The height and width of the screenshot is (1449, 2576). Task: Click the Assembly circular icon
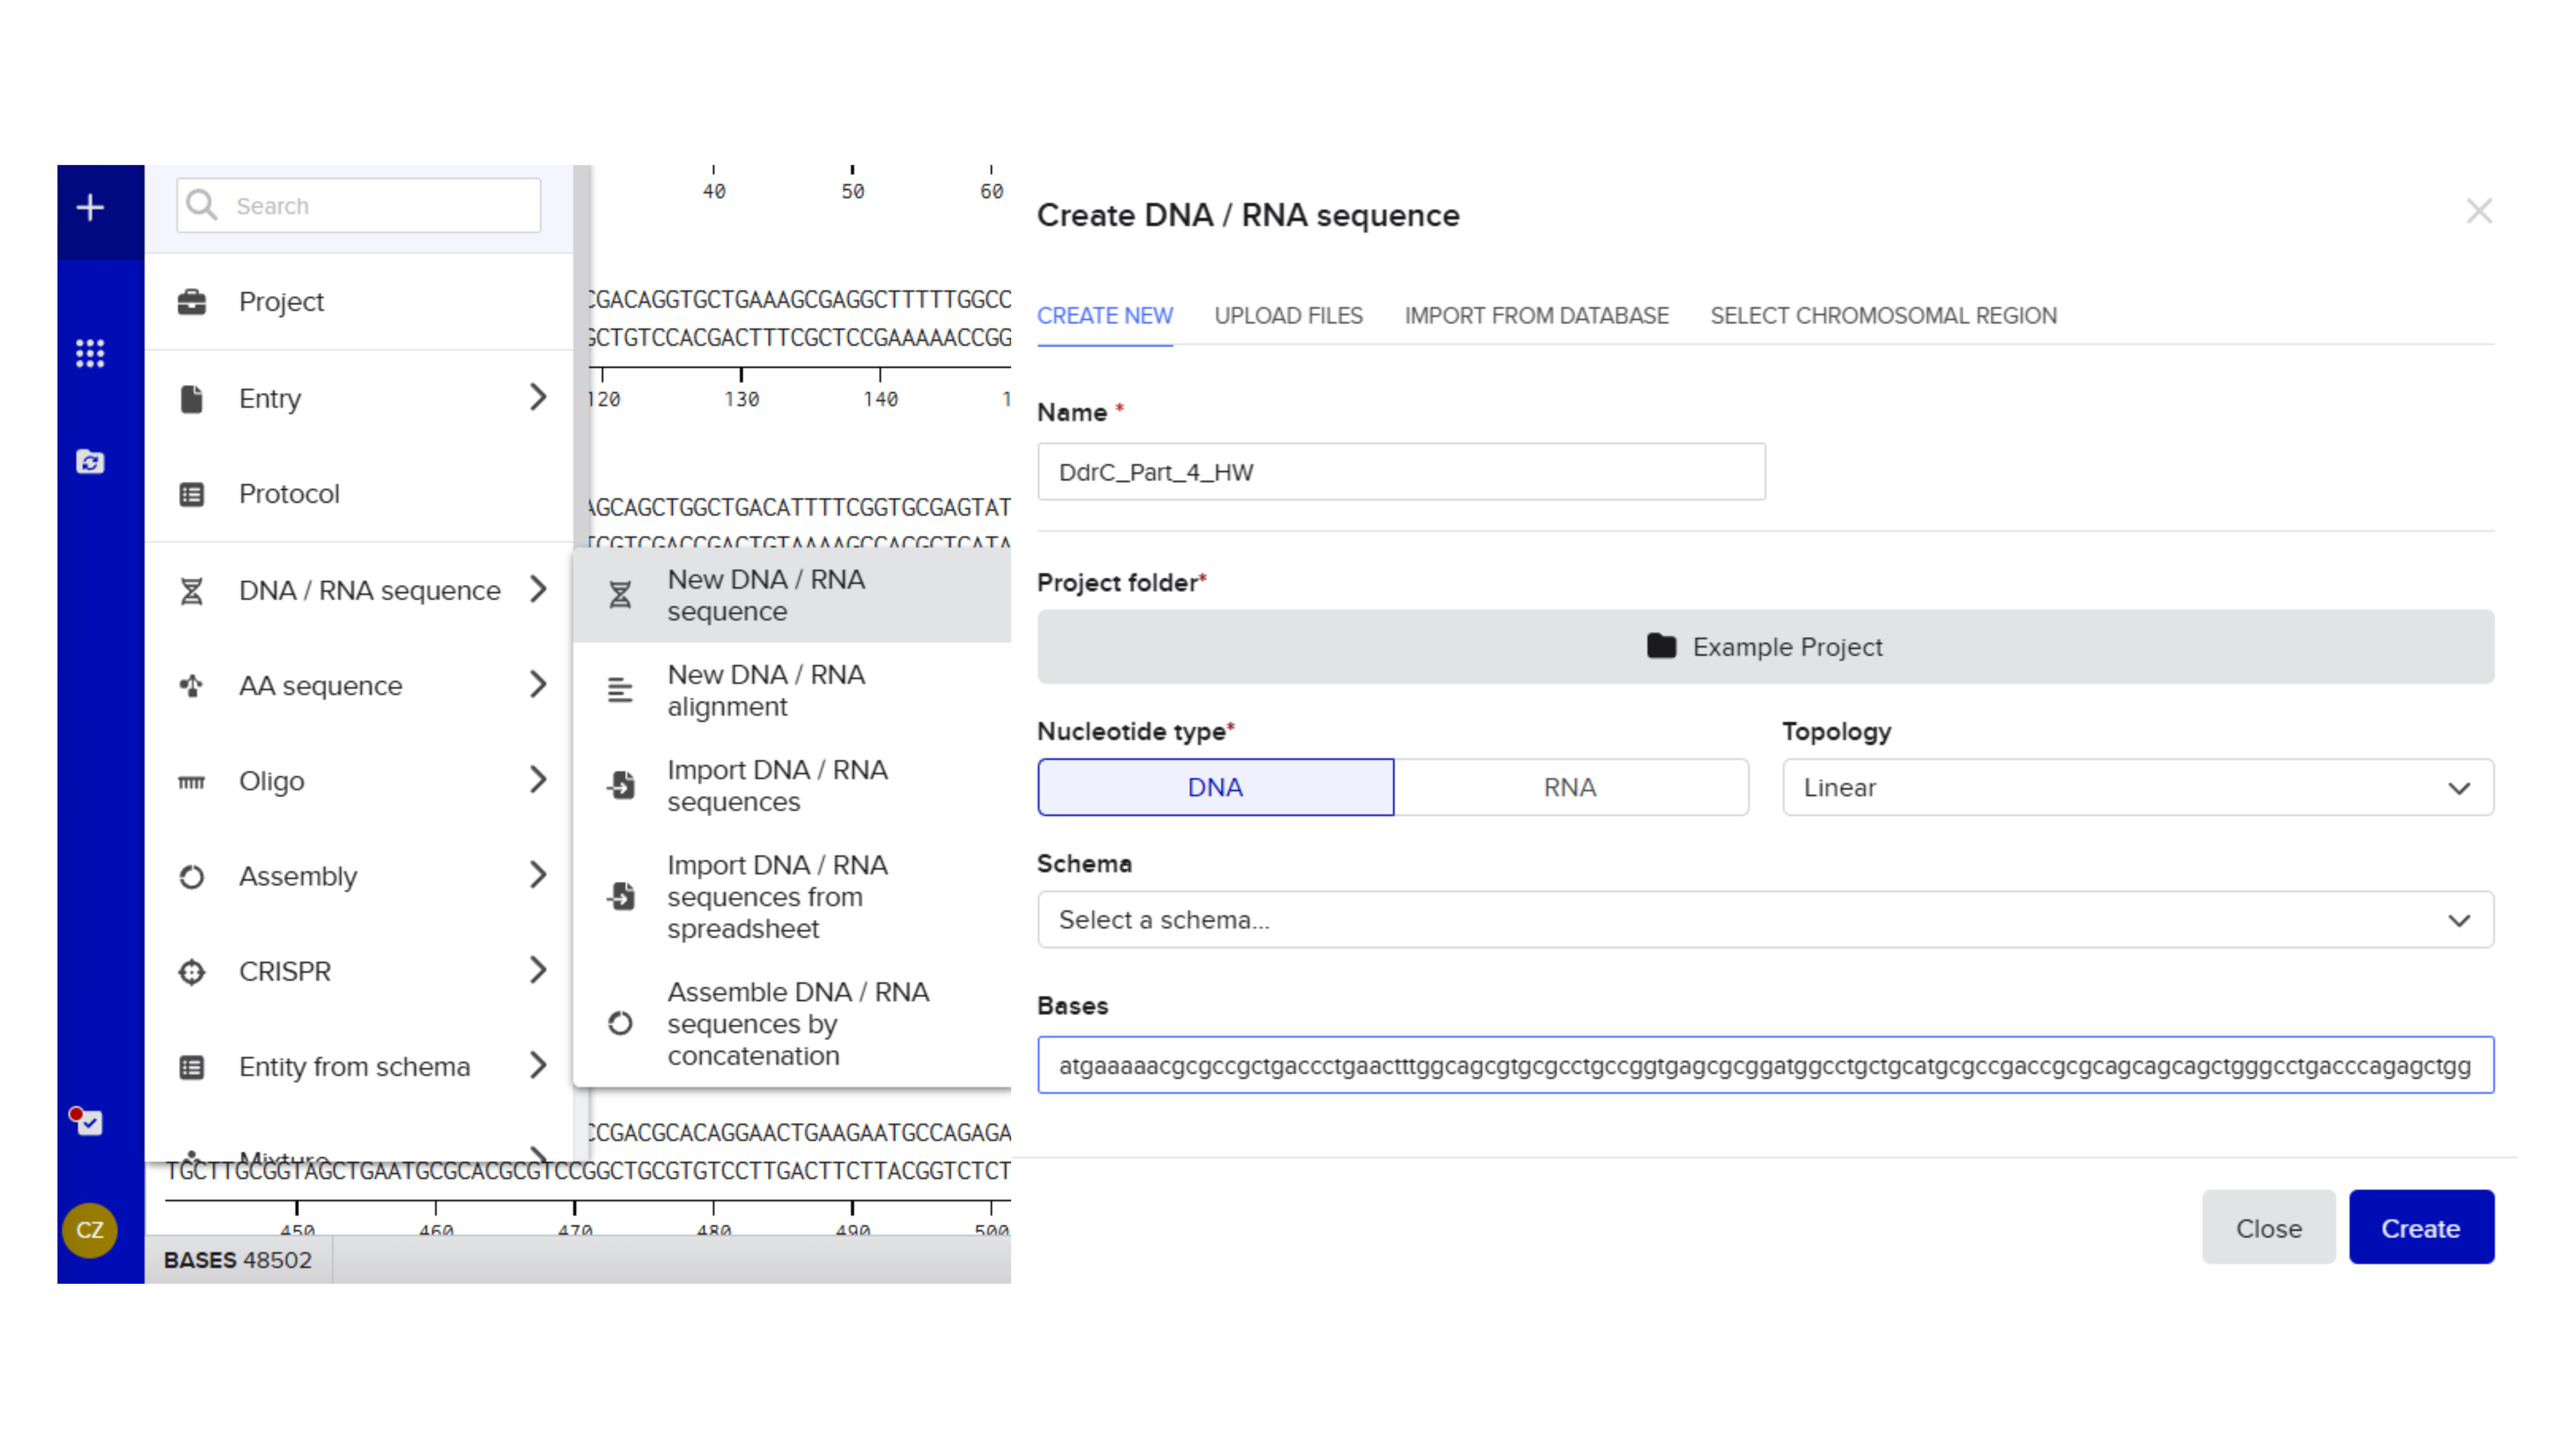coord(192,877)
